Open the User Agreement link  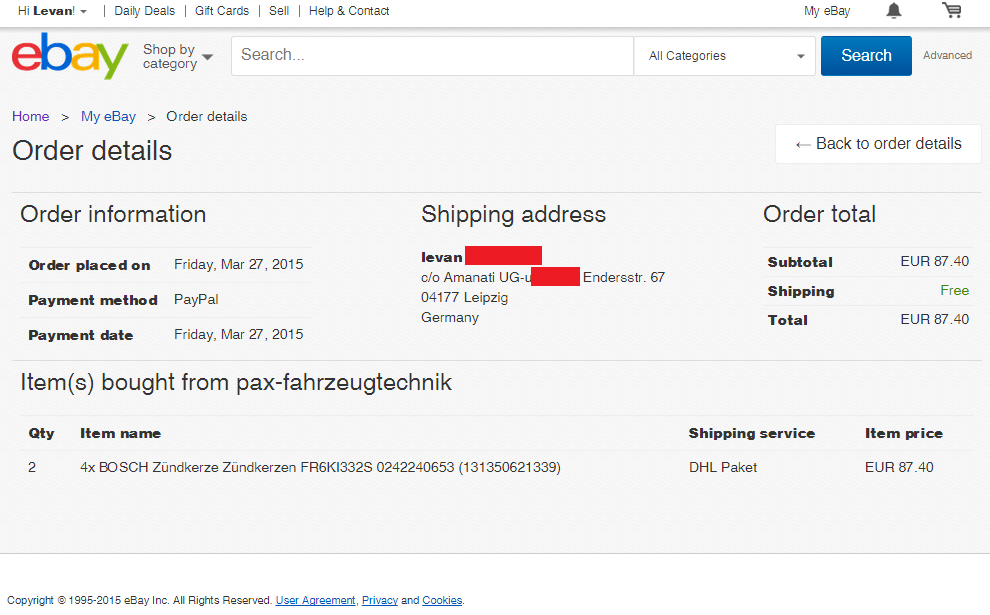coord(315,600)
